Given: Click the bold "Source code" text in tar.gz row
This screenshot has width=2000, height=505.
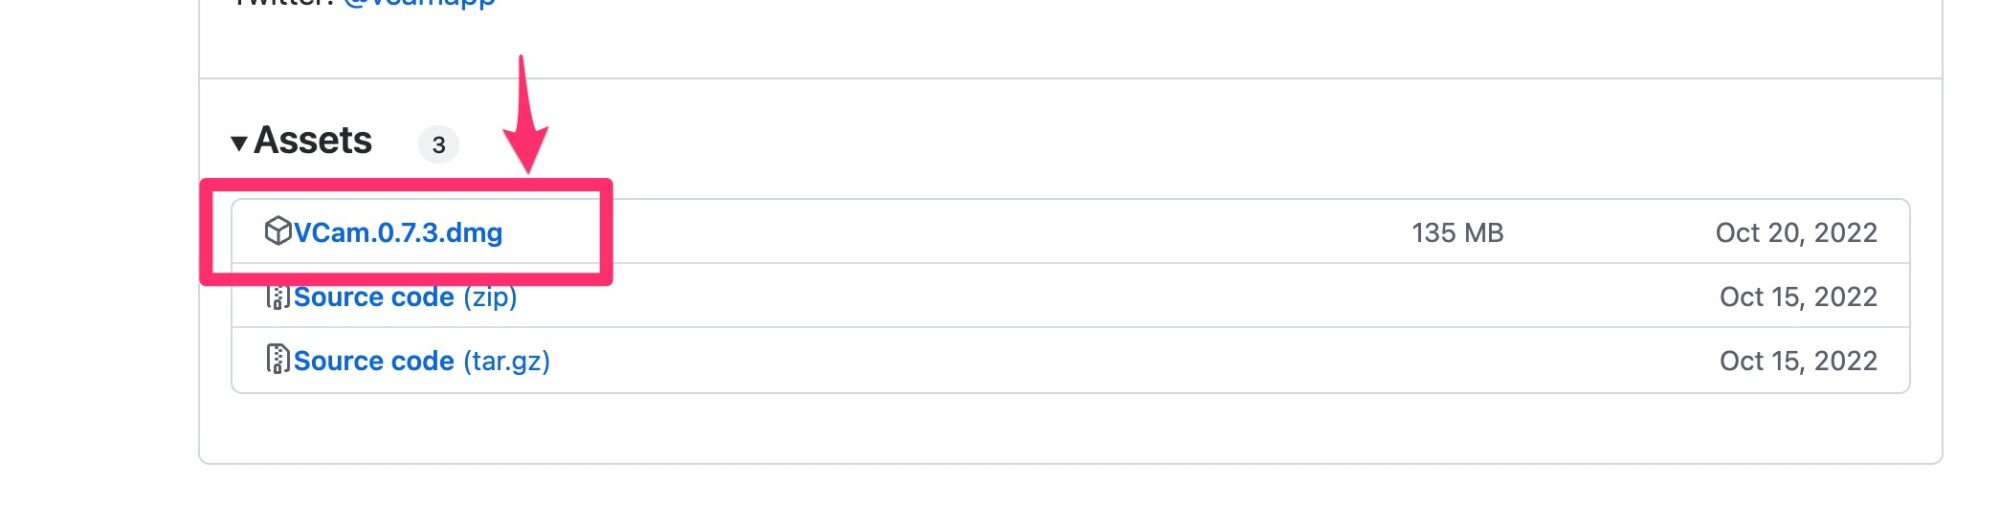Looking at the screenshot, I should 374,361.
